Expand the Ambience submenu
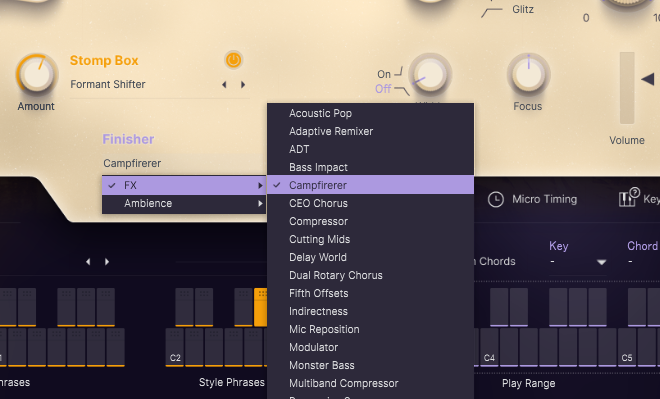The image size is (660, 399). click(x=184, y=203)
